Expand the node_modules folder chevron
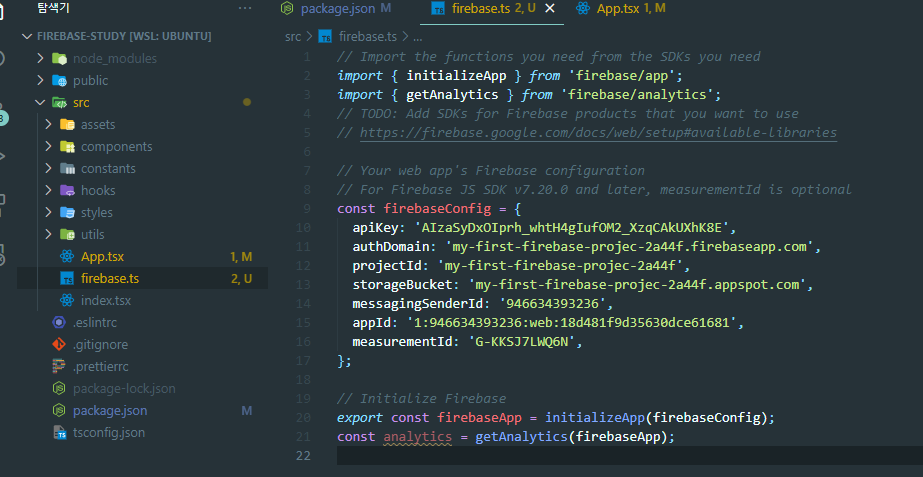 pyautogui.click(x=40, y=58)
